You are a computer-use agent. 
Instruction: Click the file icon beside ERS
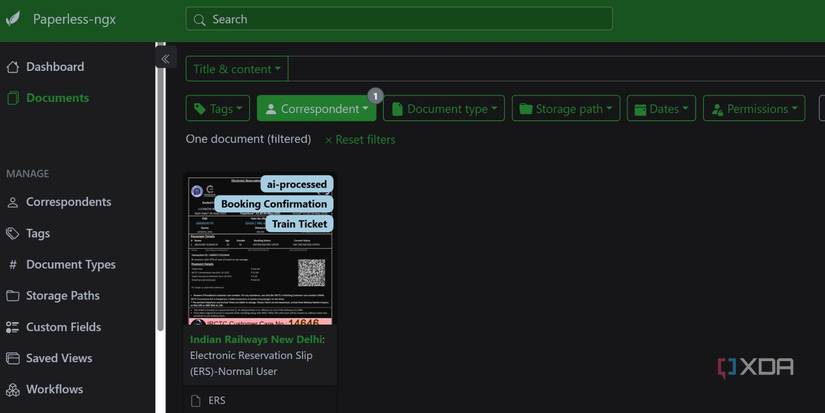[x=196, y=401]
